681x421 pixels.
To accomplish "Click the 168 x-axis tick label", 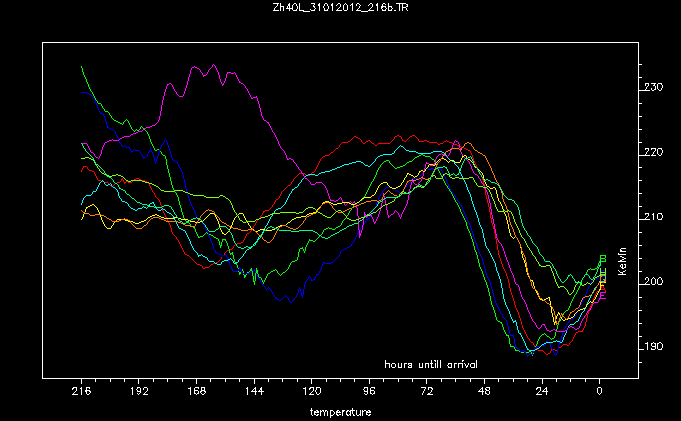I will (x=196, y=393).
